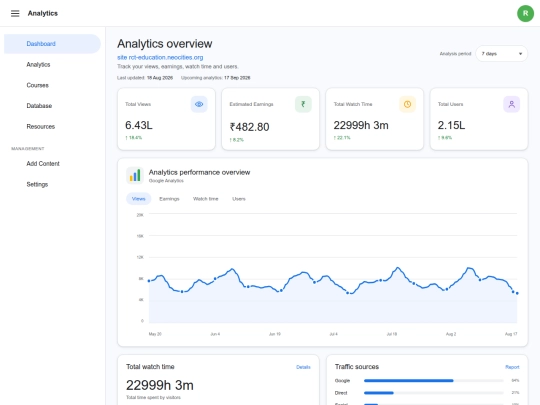
Task: Click the Analytics title in the header
Action: point(43,13)
